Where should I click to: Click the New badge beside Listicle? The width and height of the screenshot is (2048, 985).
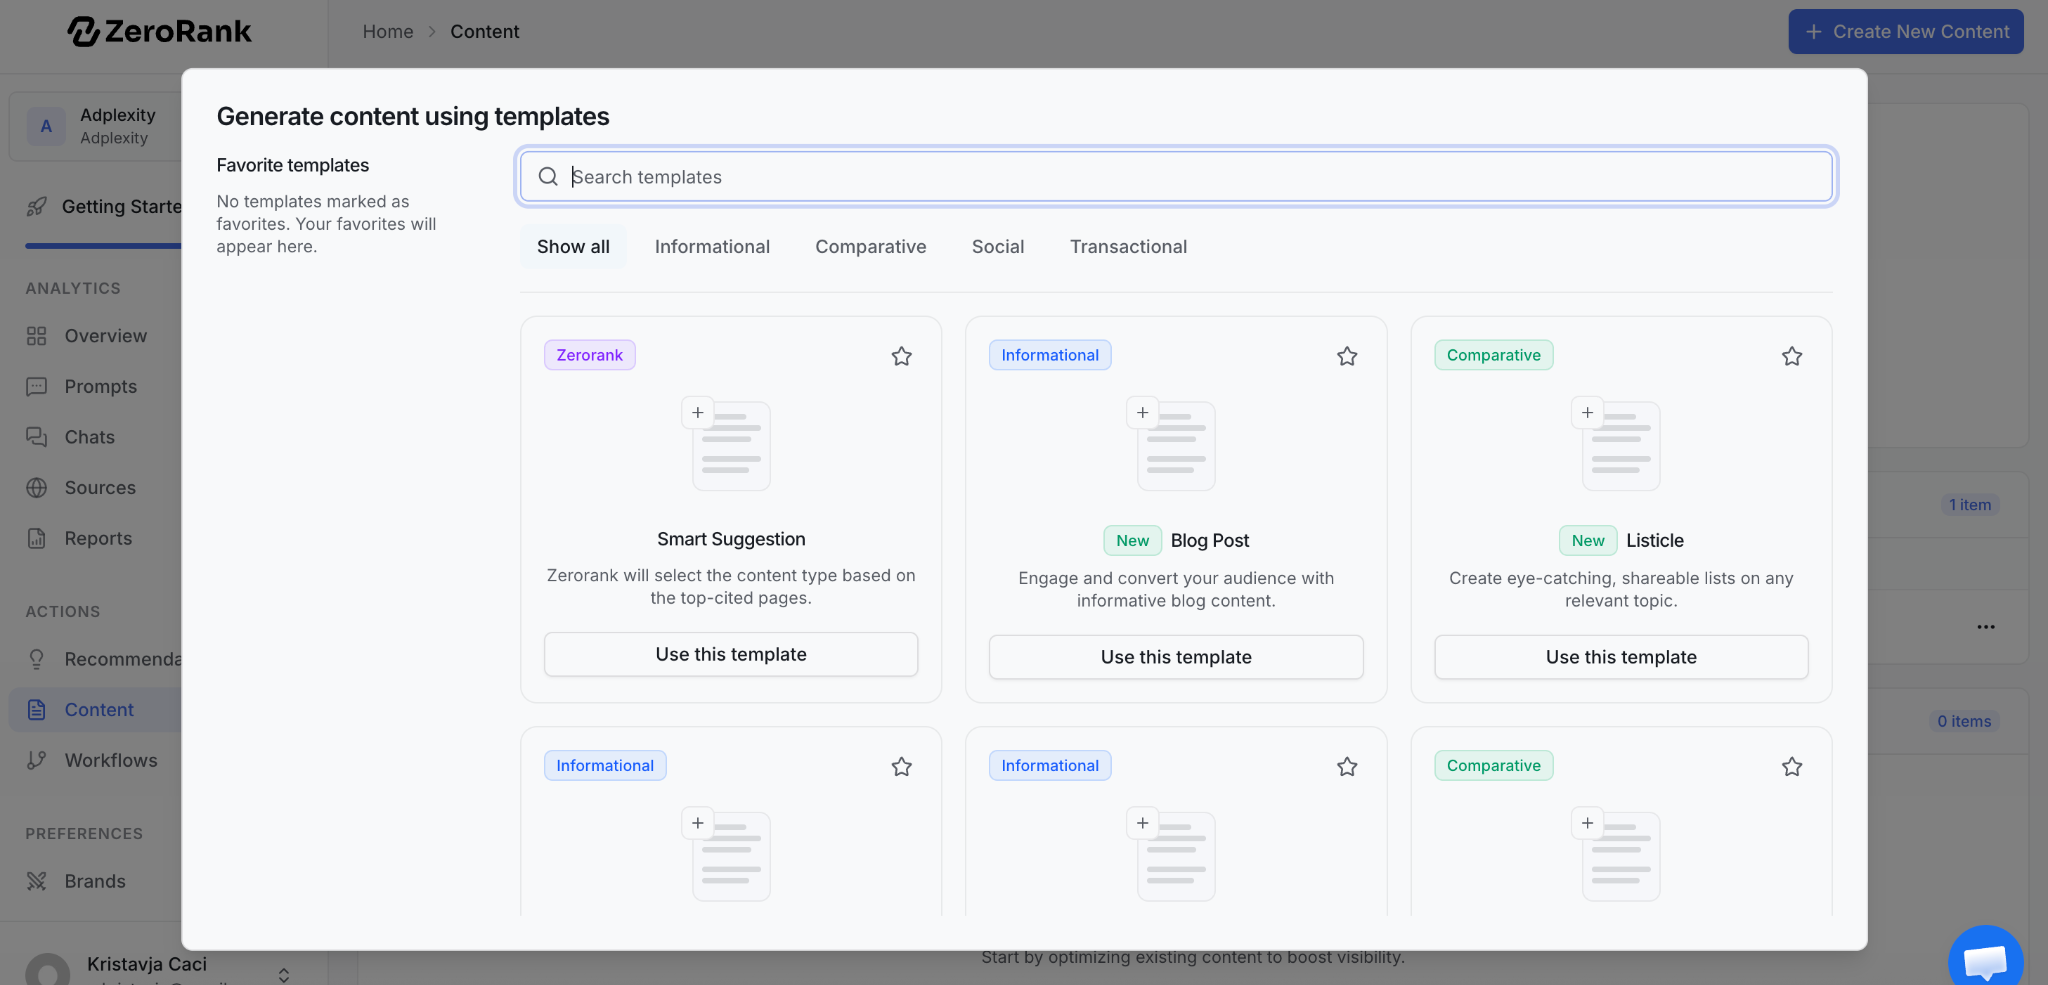(x=1588, y=541)
